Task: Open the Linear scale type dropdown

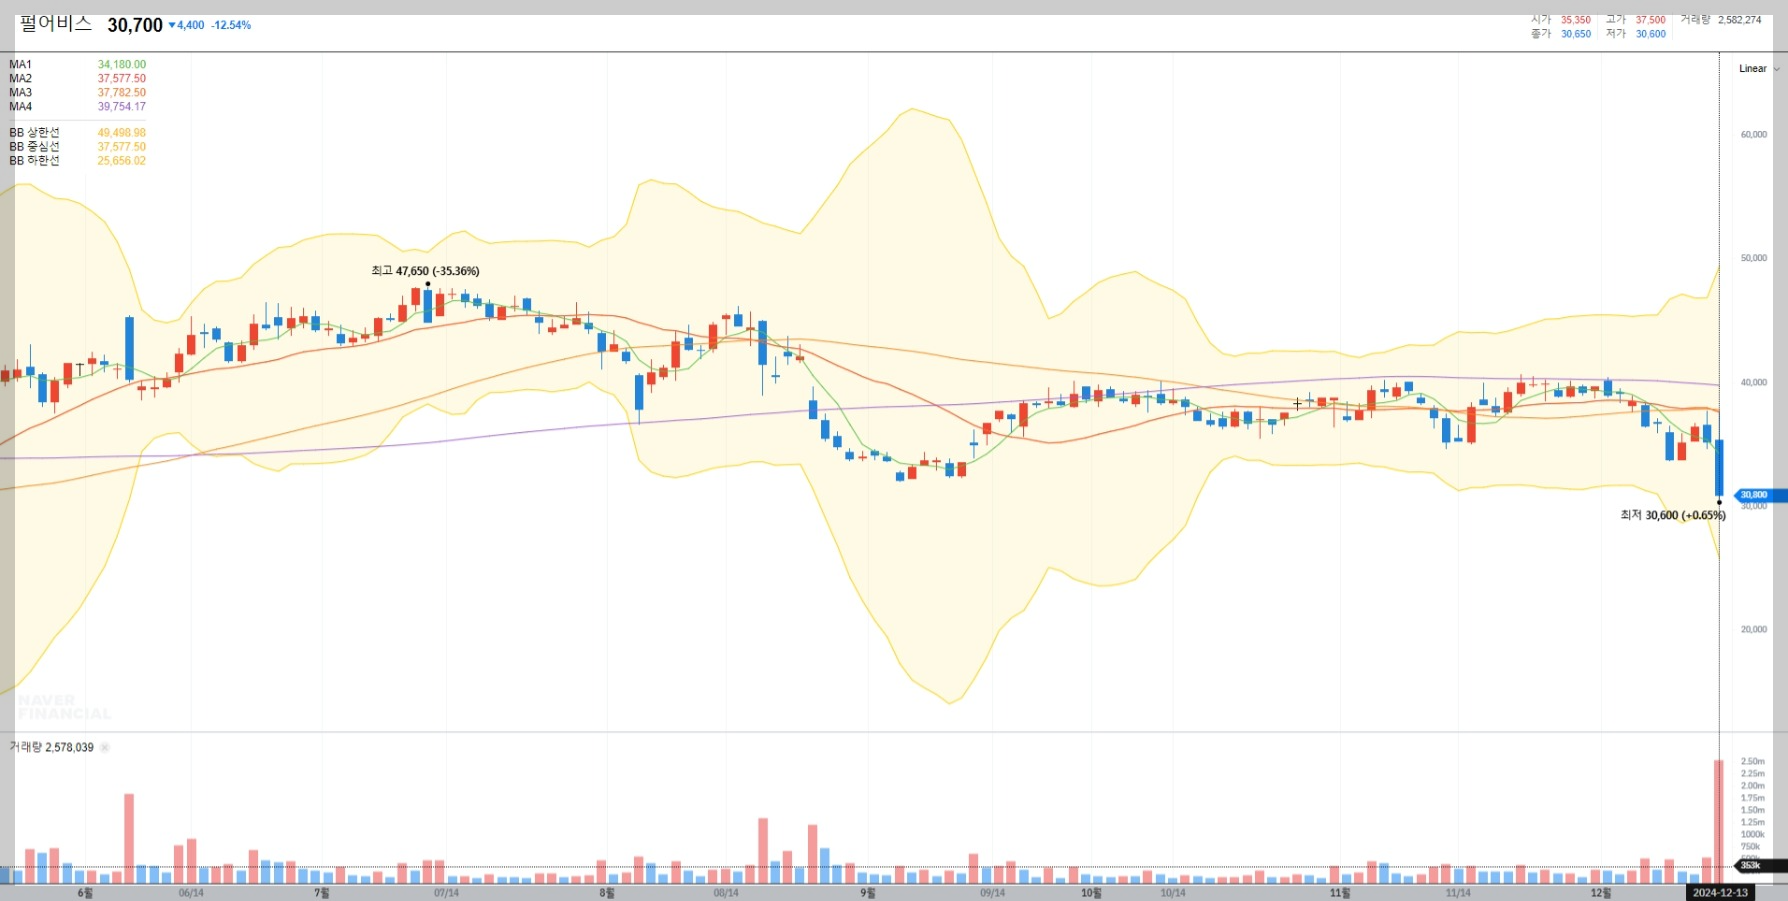Action: (x=1759, y=69)
